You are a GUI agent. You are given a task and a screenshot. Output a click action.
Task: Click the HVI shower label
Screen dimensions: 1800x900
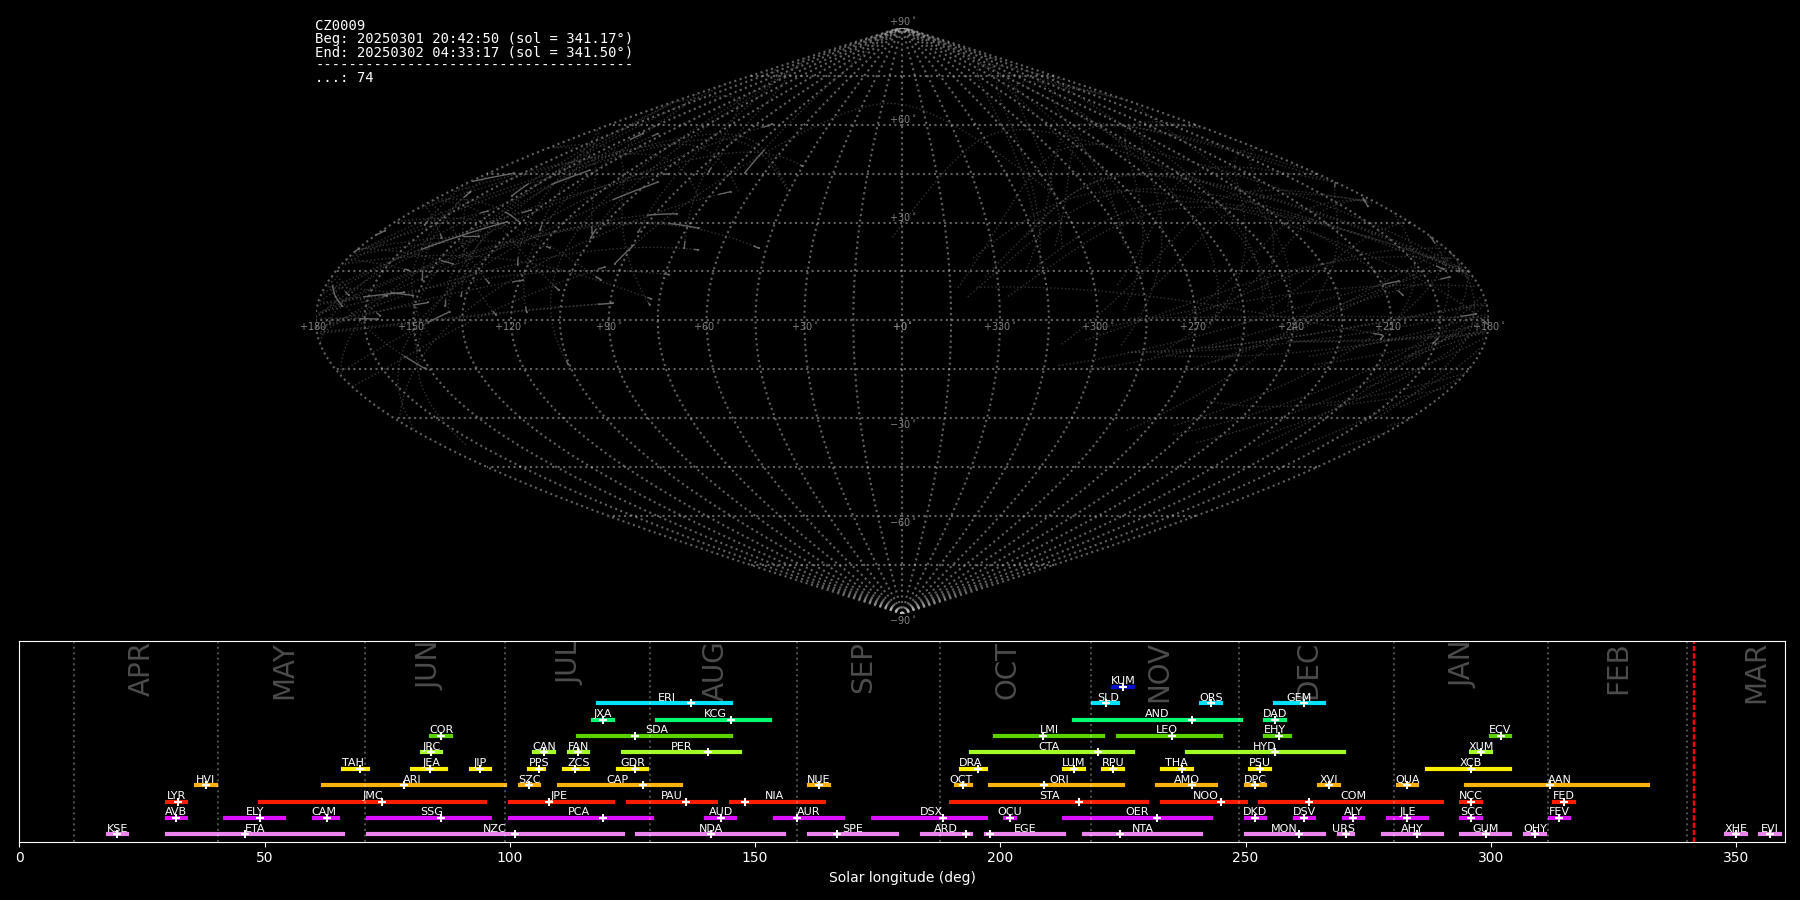206,780
